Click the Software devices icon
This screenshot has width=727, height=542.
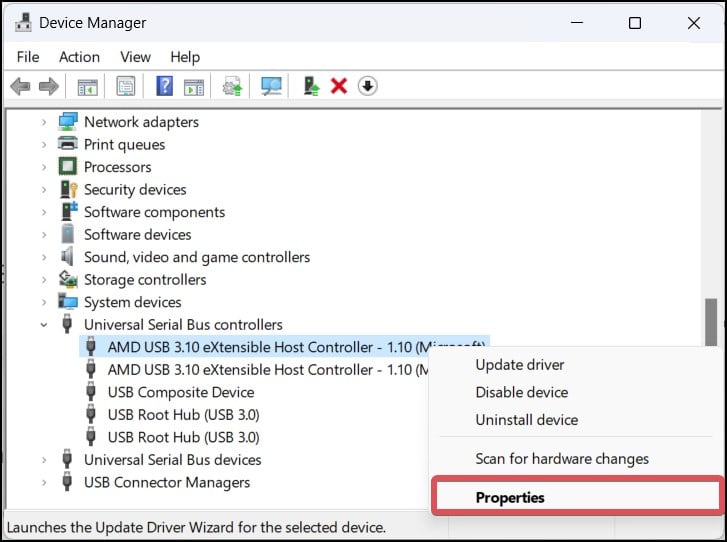(68, 234)
